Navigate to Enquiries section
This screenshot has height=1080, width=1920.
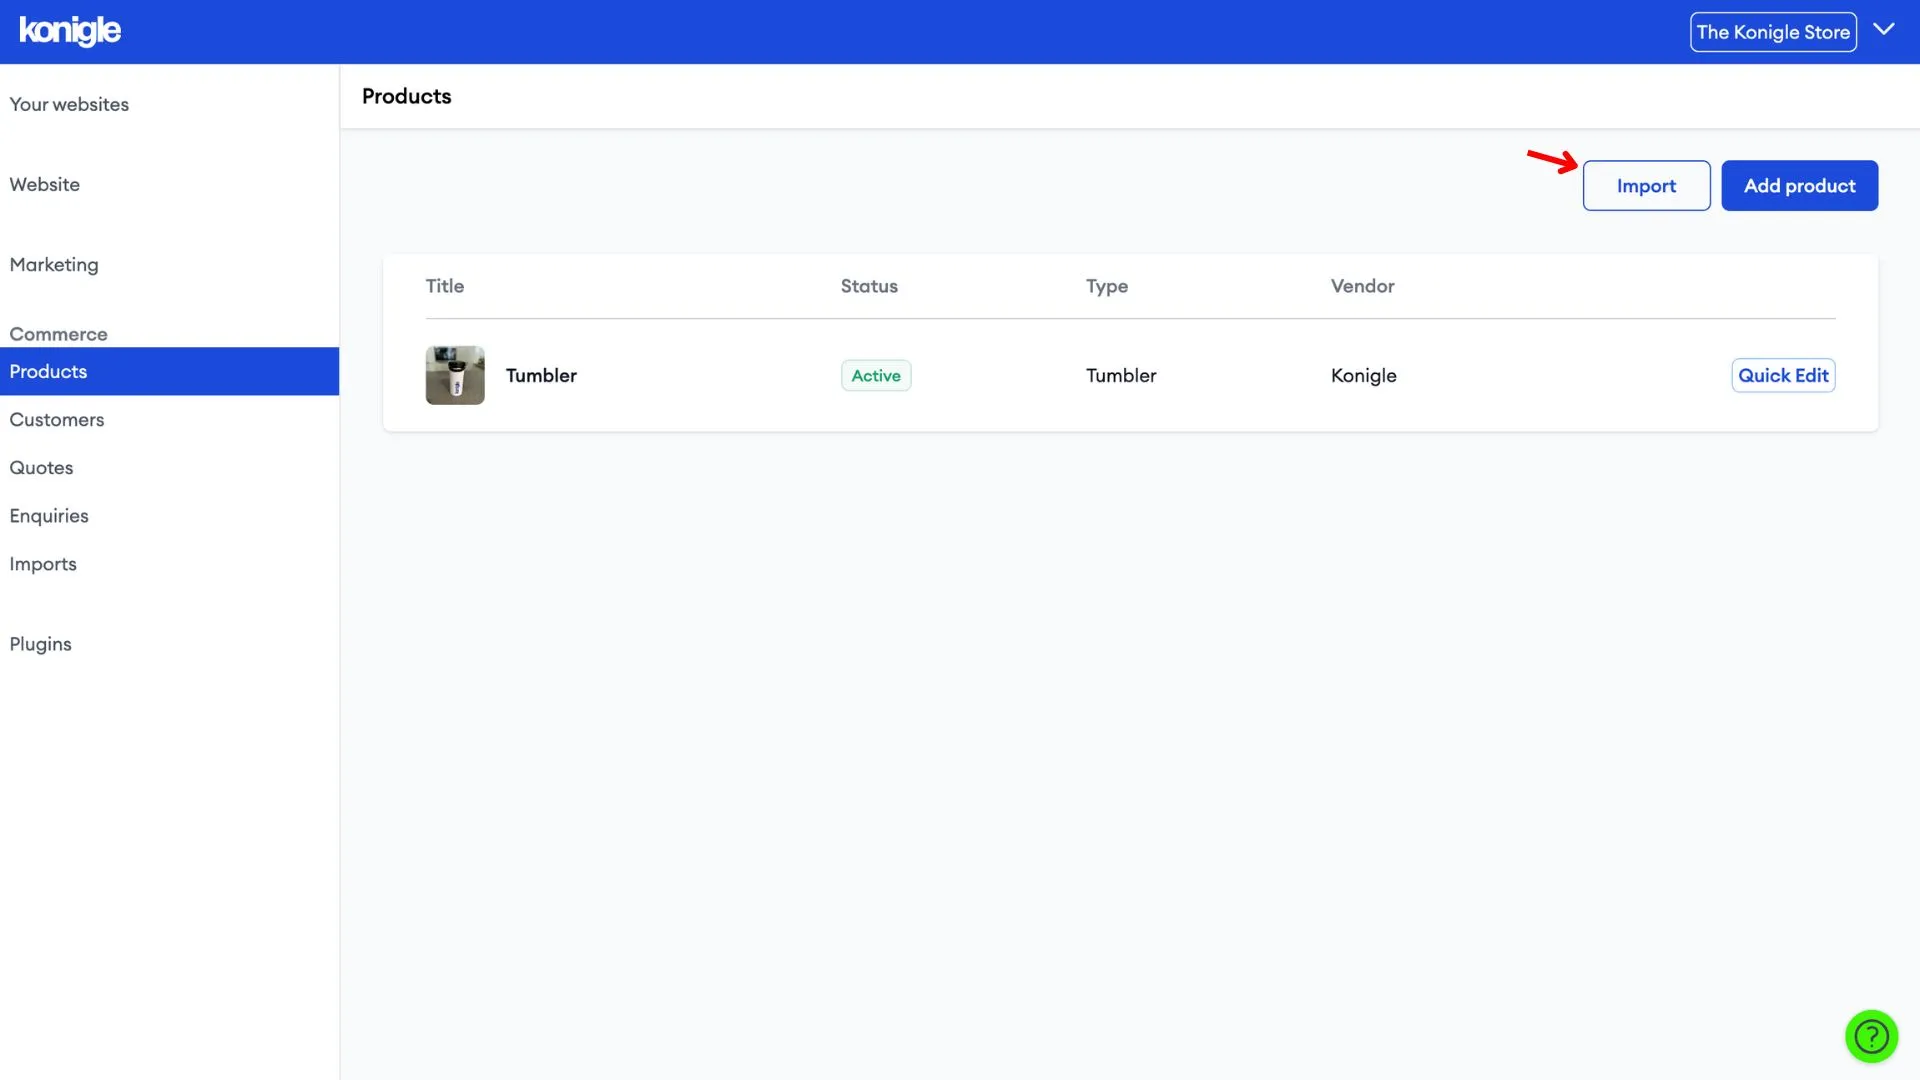pyautogui.click(x=47, y=516)
